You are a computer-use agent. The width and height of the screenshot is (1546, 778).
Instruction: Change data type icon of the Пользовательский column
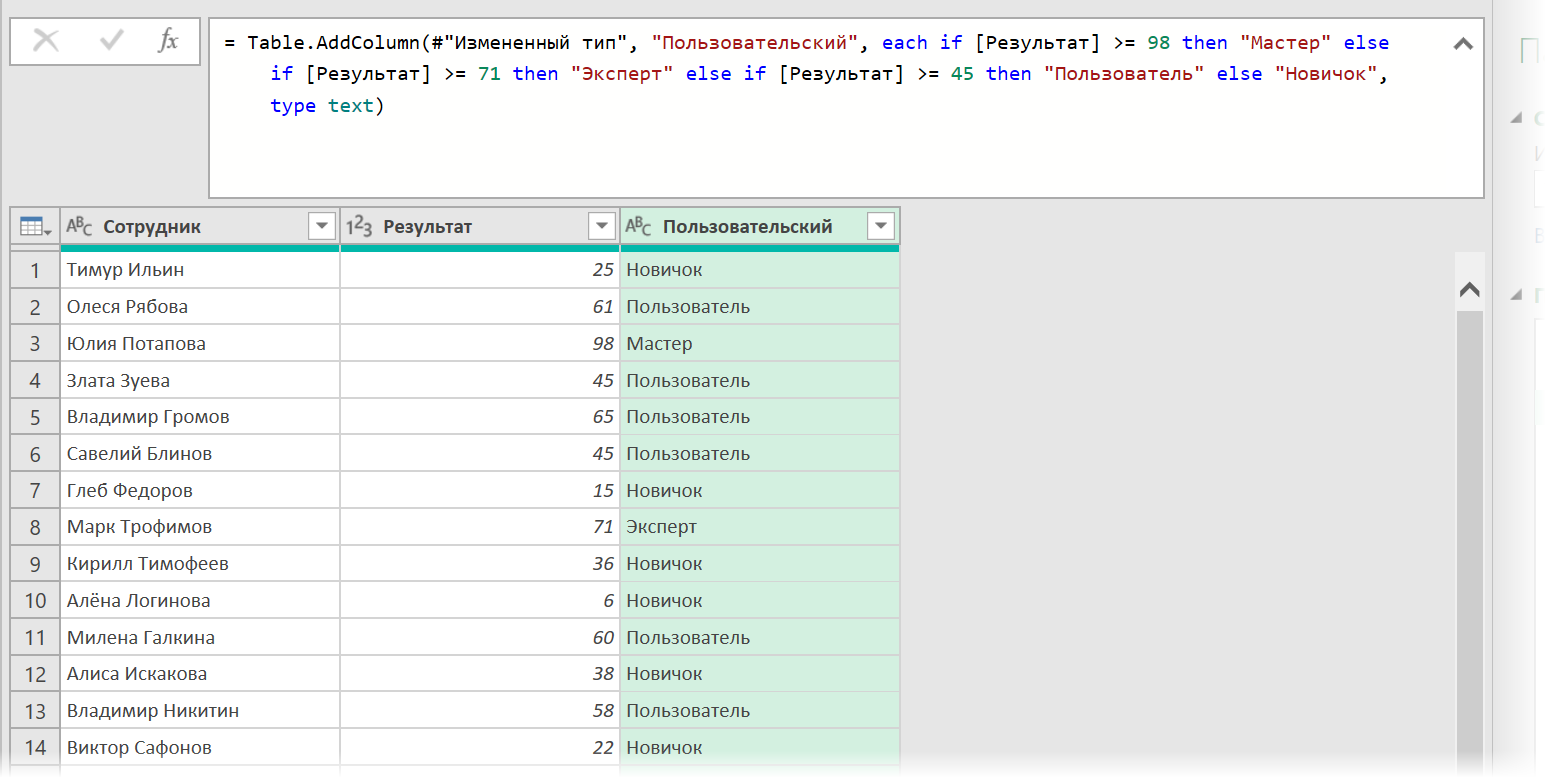639,227
